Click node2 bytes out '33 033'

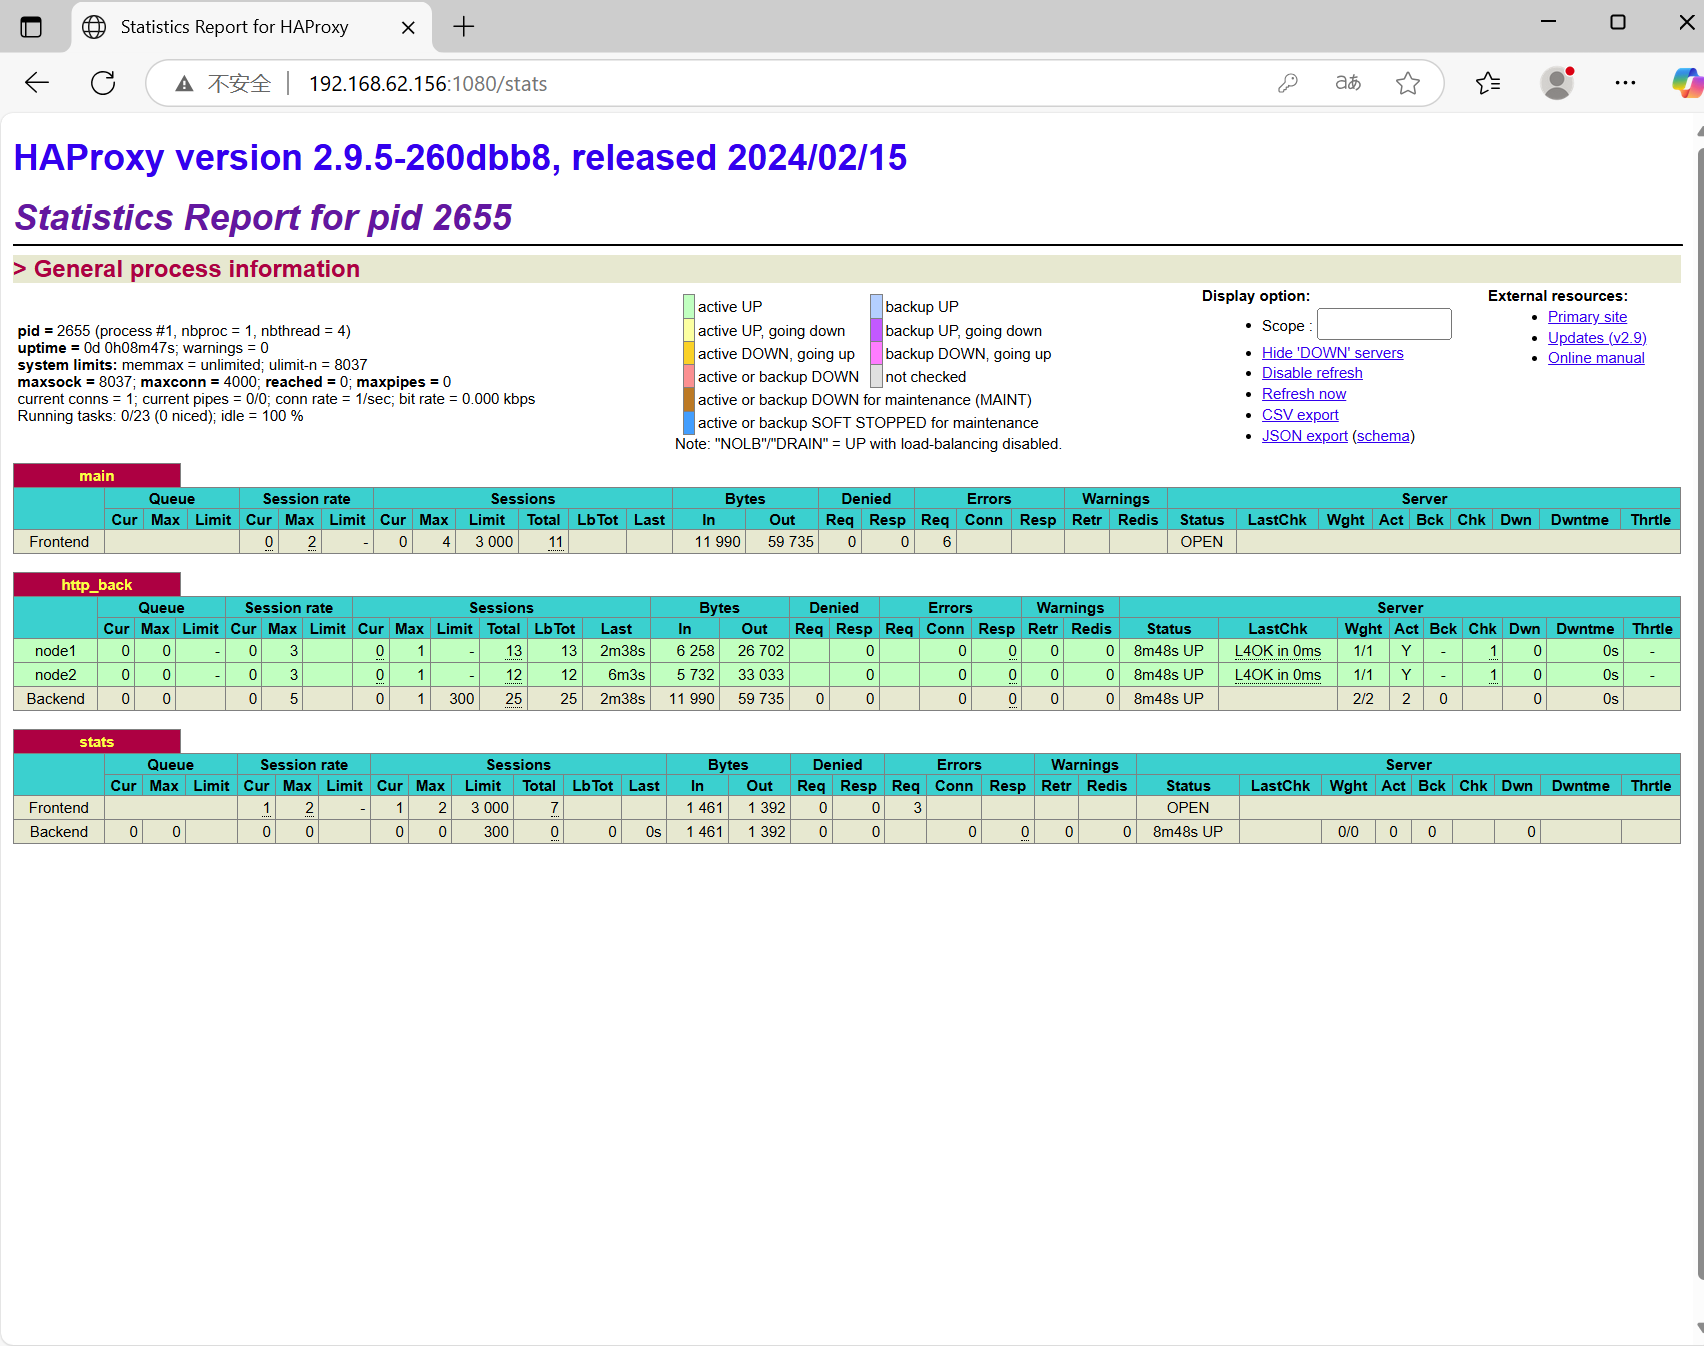coord(761,675)
